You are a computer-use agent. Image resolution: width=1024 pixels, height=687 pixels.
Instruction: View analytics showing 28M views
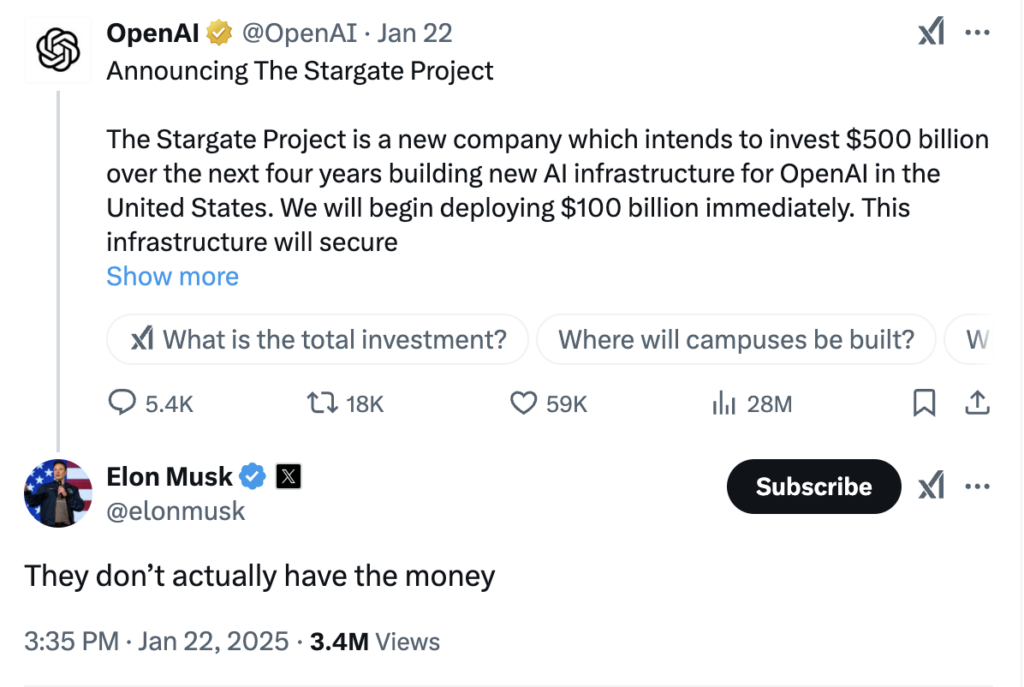[x=724, y=403]
